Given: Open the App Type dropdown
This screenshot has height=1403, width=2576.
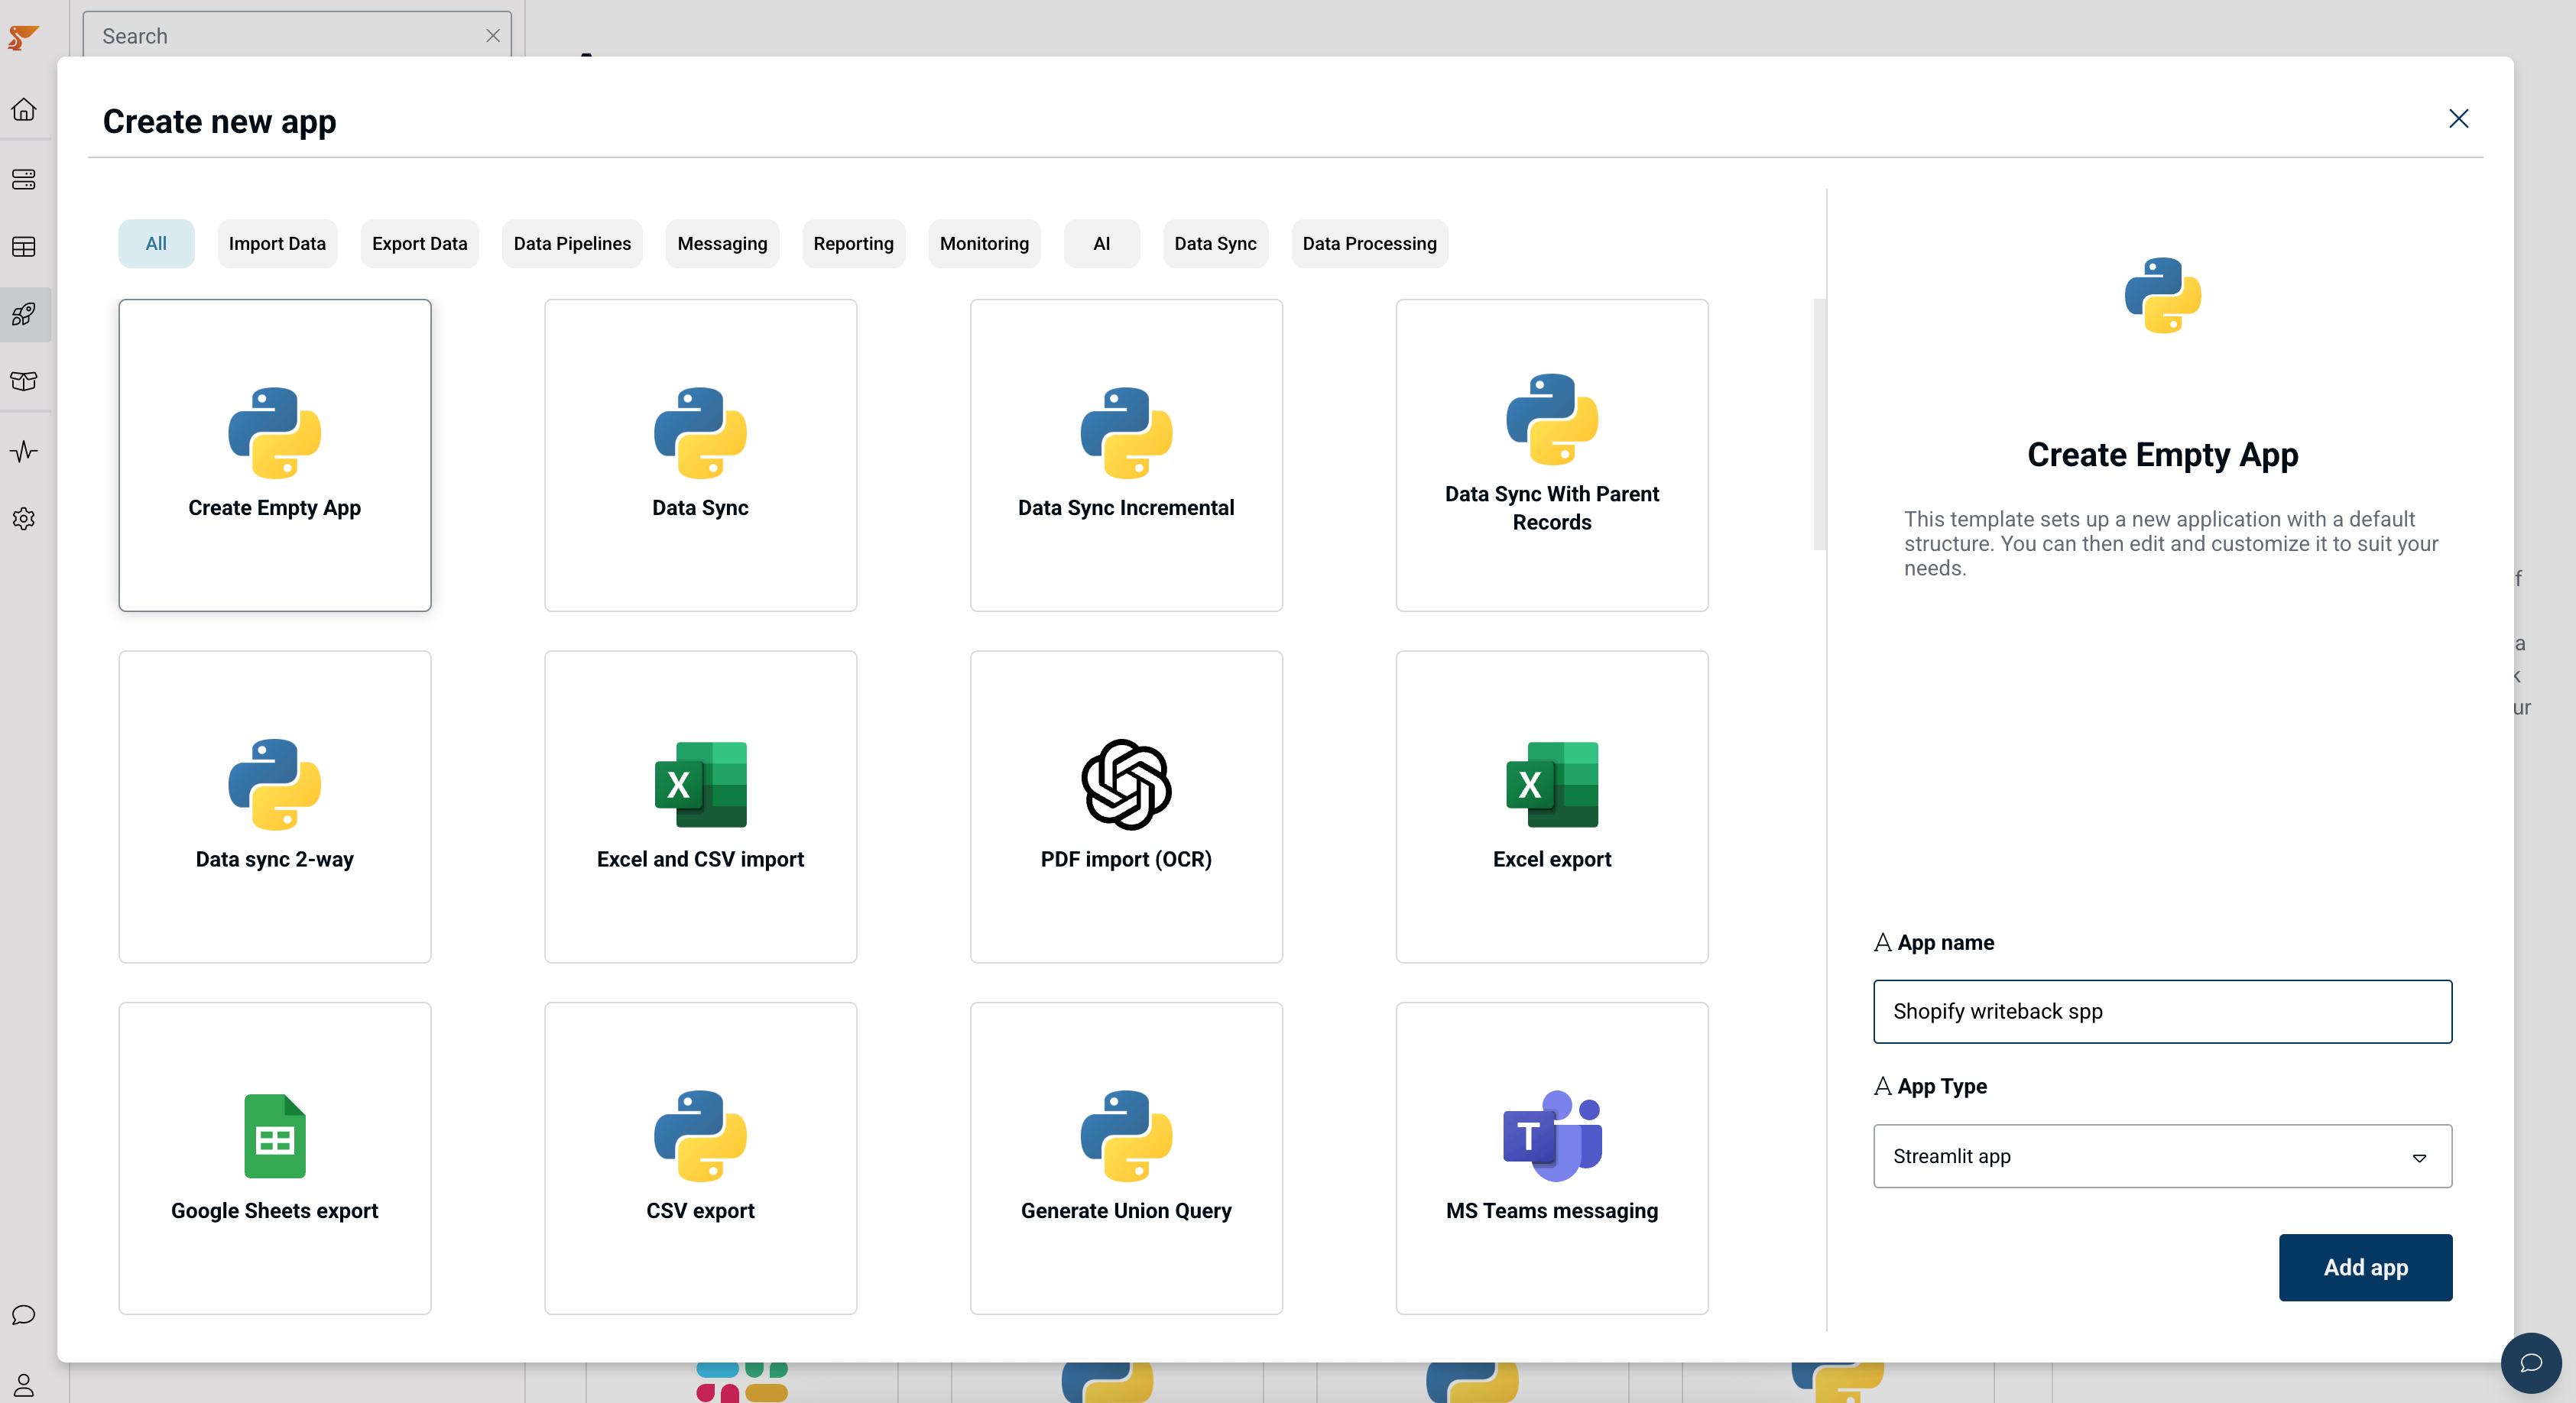Looking at the screenshot, I should (x=2162, y=1156).
